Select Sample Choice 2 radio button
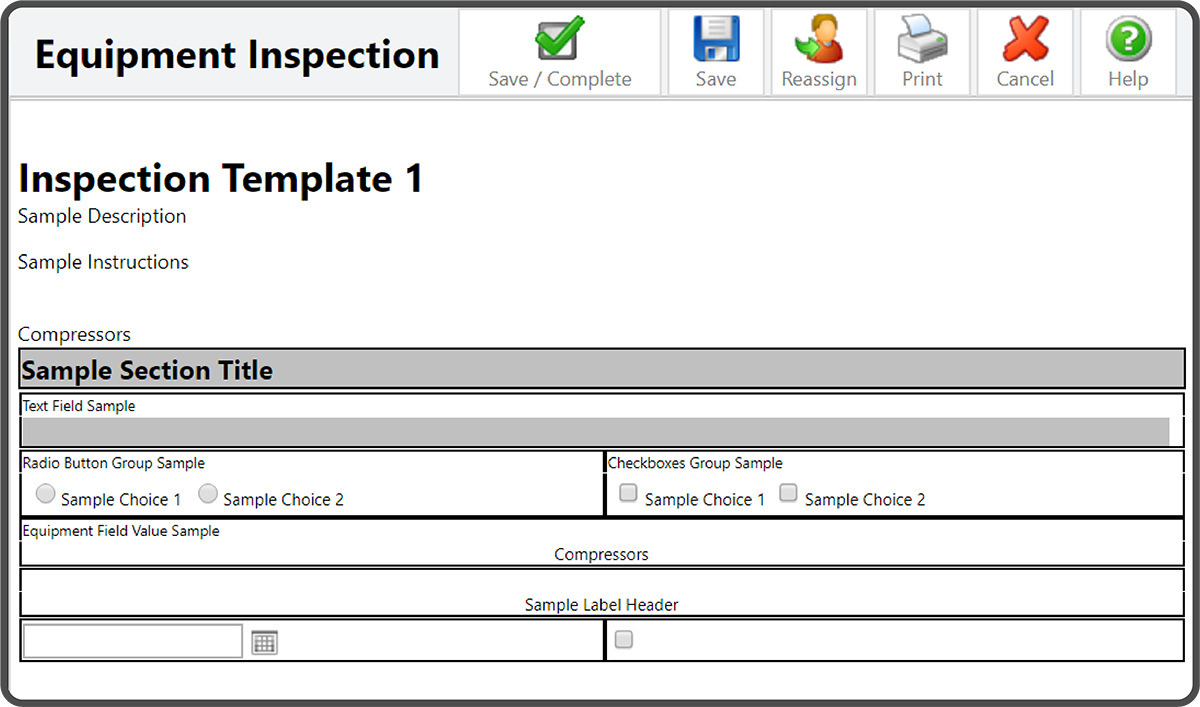 (x=208, y=493)
